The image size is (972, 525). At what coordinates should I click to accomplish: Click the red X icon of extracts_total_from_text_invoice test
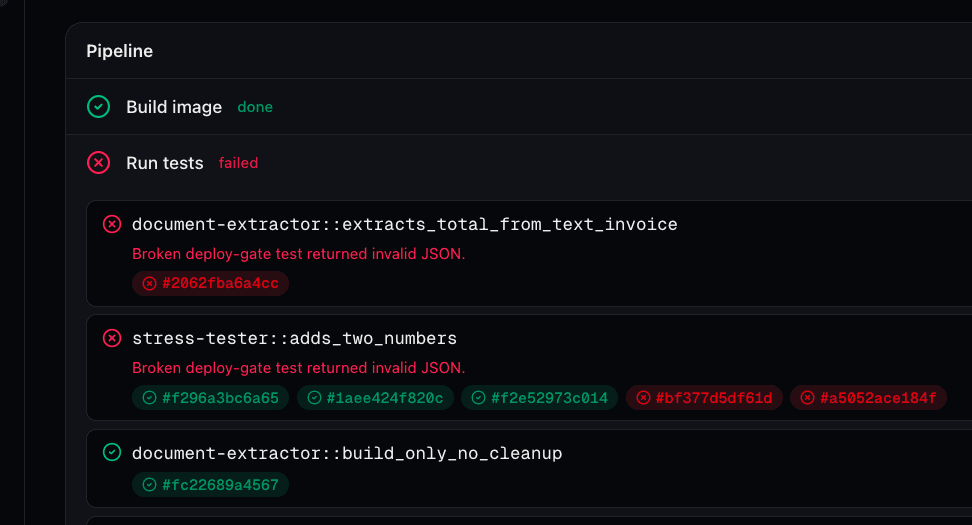(112, 224)
